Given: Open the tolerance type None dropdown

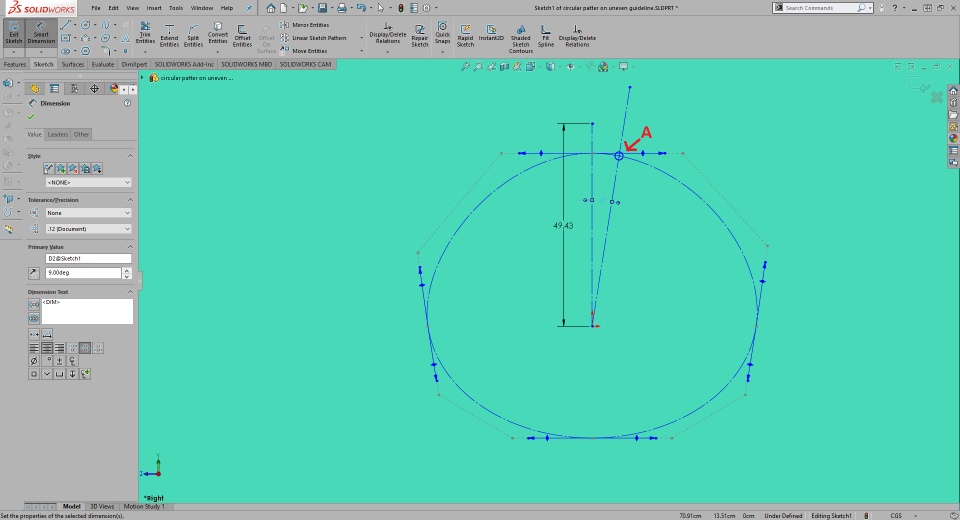Looking at the screenshot, I should tap(88, 213).
